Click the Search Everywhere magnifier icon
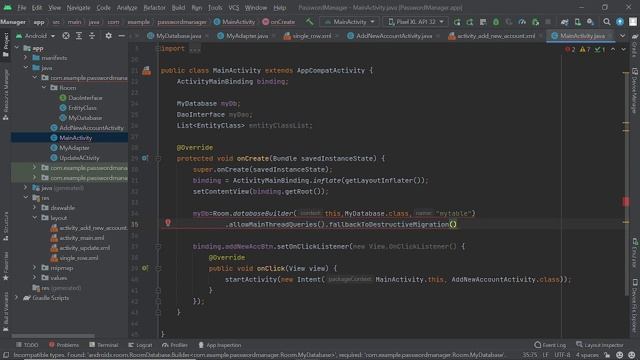This screenshot has width=640, height=360. (607, 22)
